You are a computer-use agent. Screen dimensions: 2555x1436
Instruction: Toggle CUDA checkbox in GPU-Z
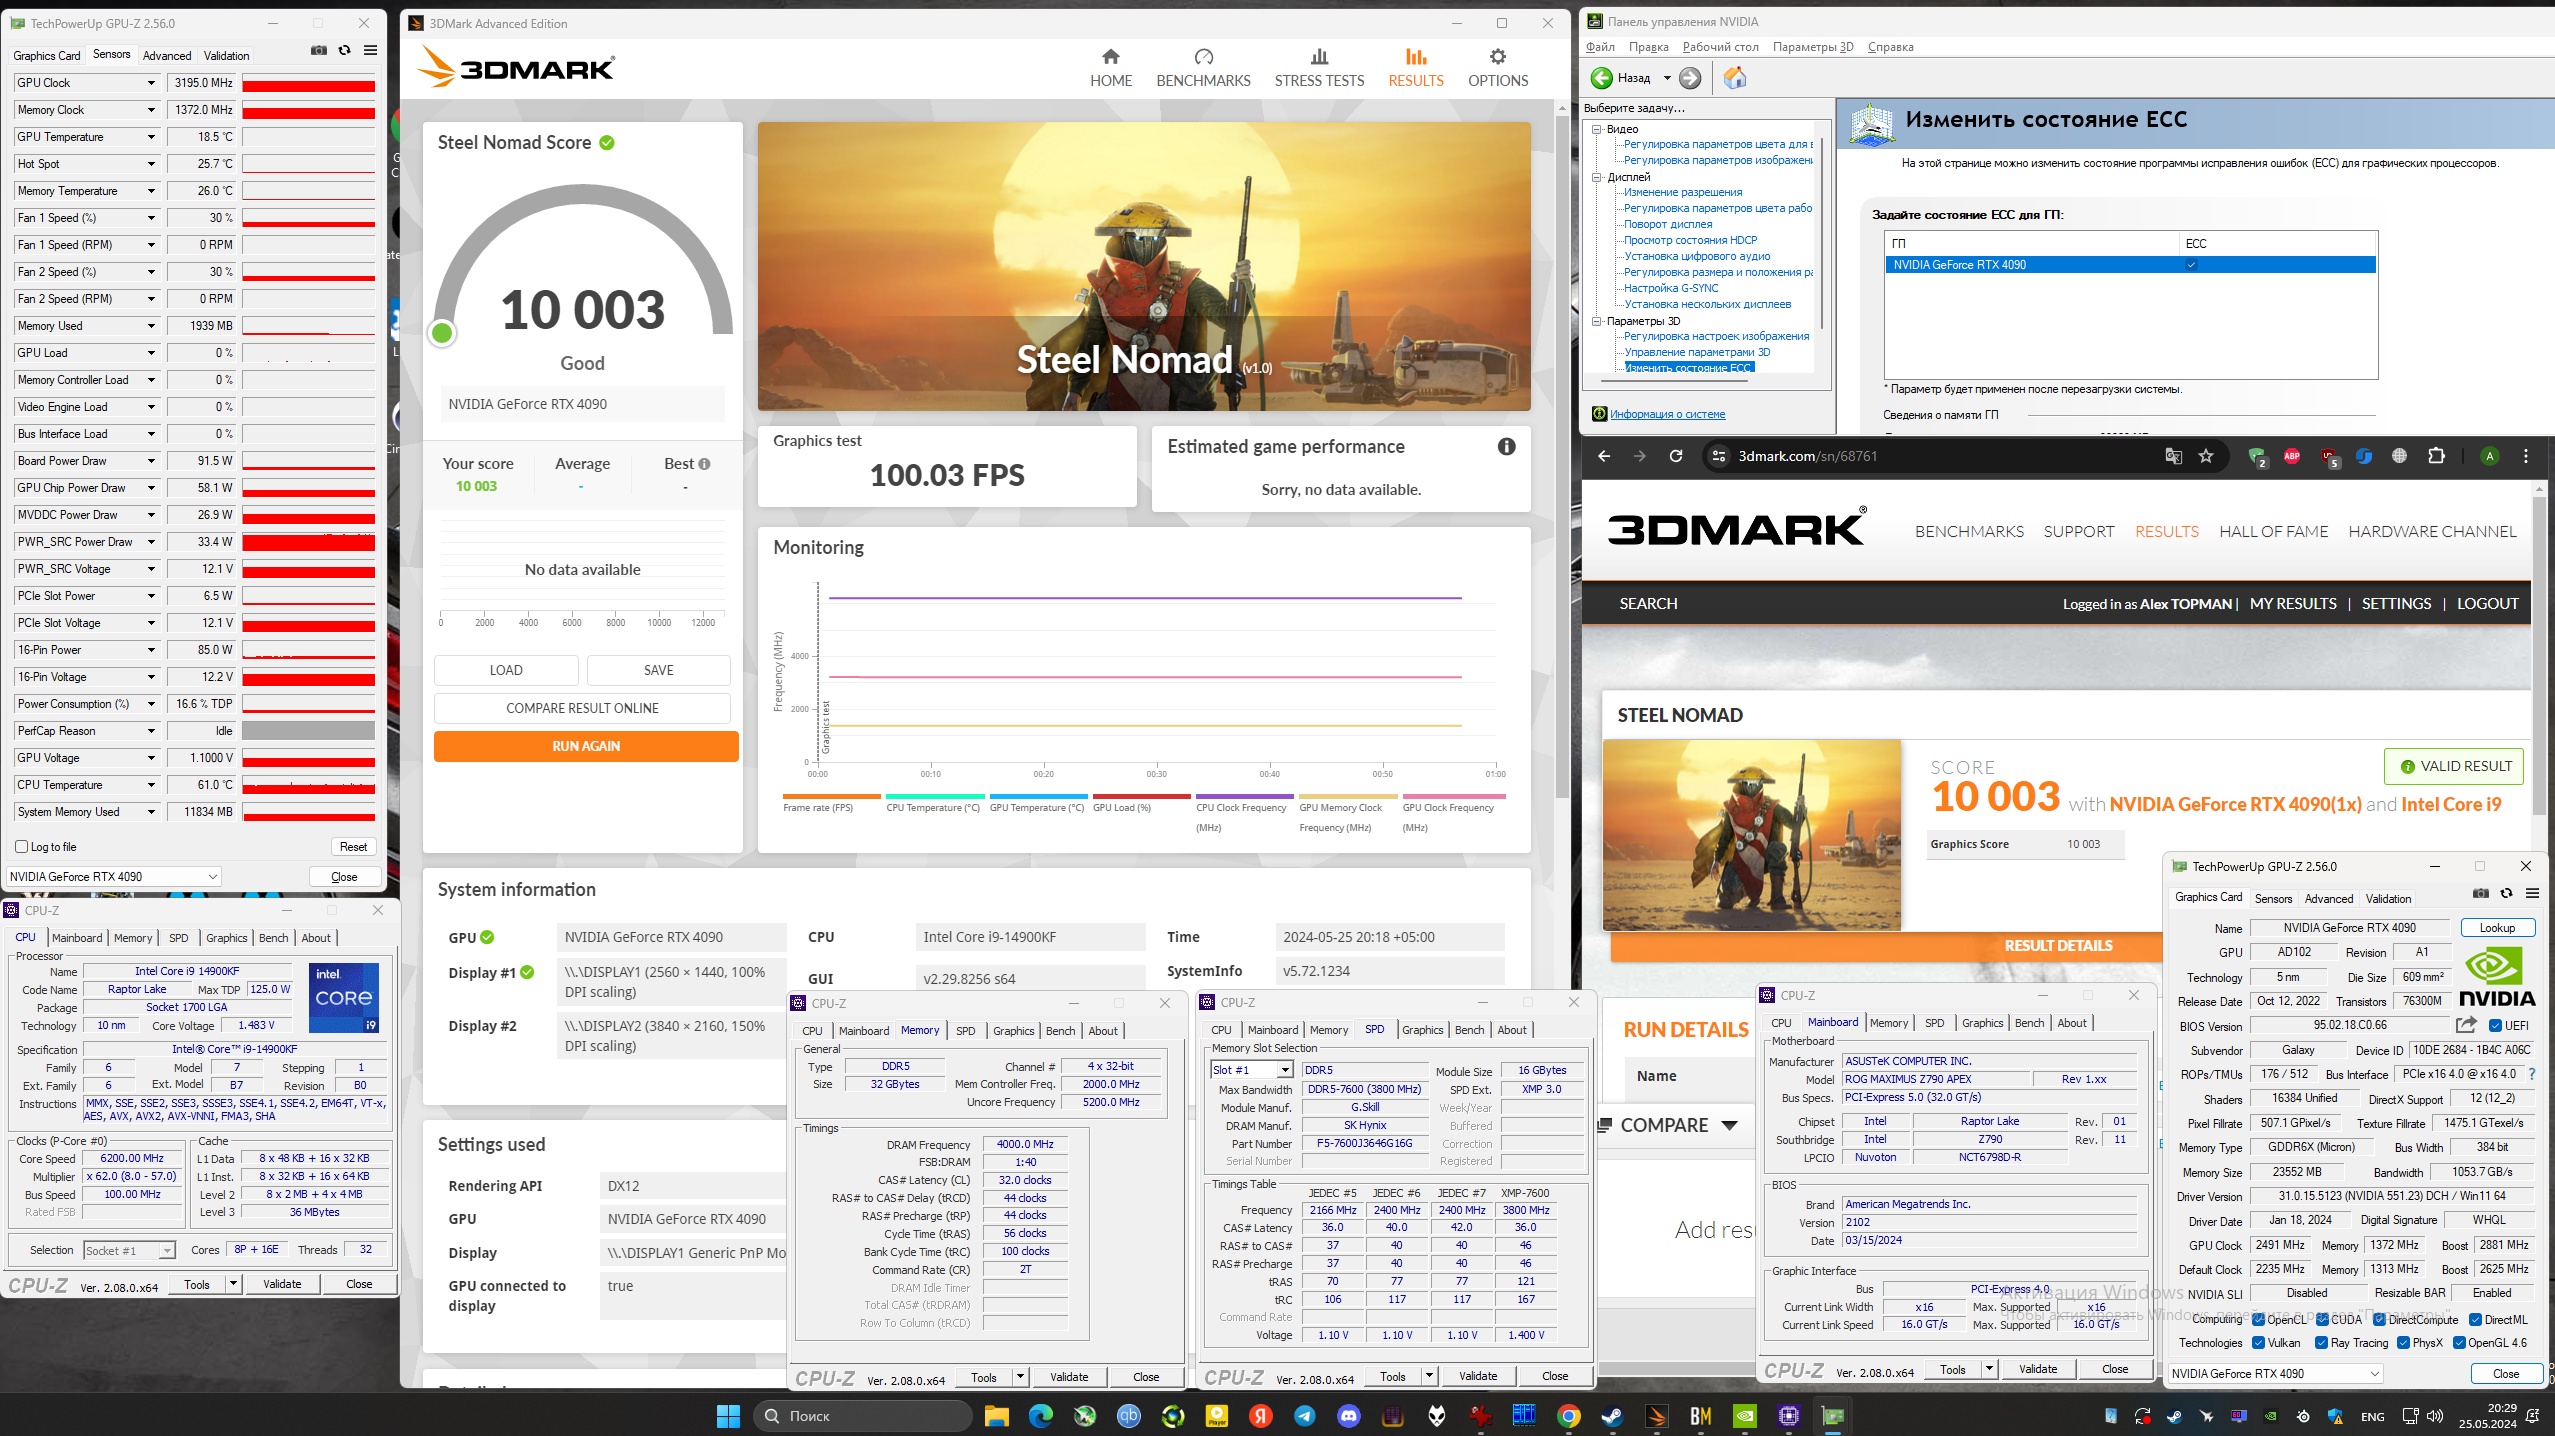coord(2322,1320)
